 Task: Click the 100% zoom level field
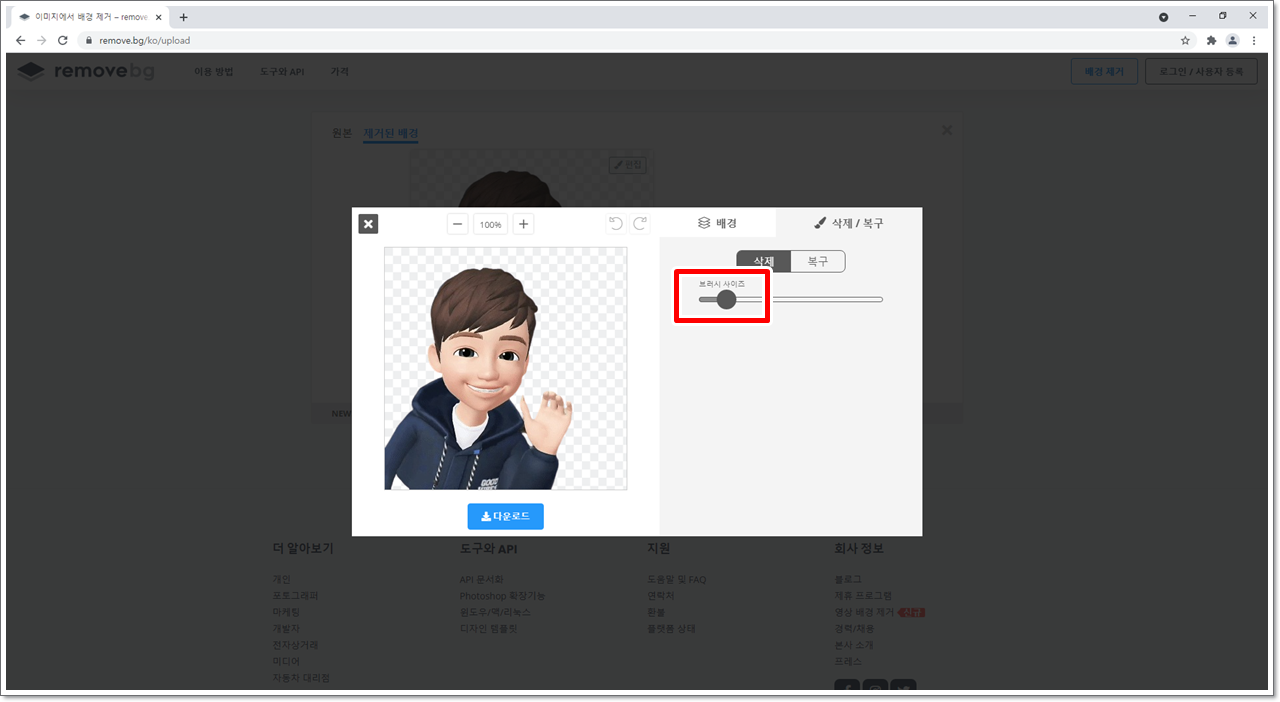[x=490, y=225]
